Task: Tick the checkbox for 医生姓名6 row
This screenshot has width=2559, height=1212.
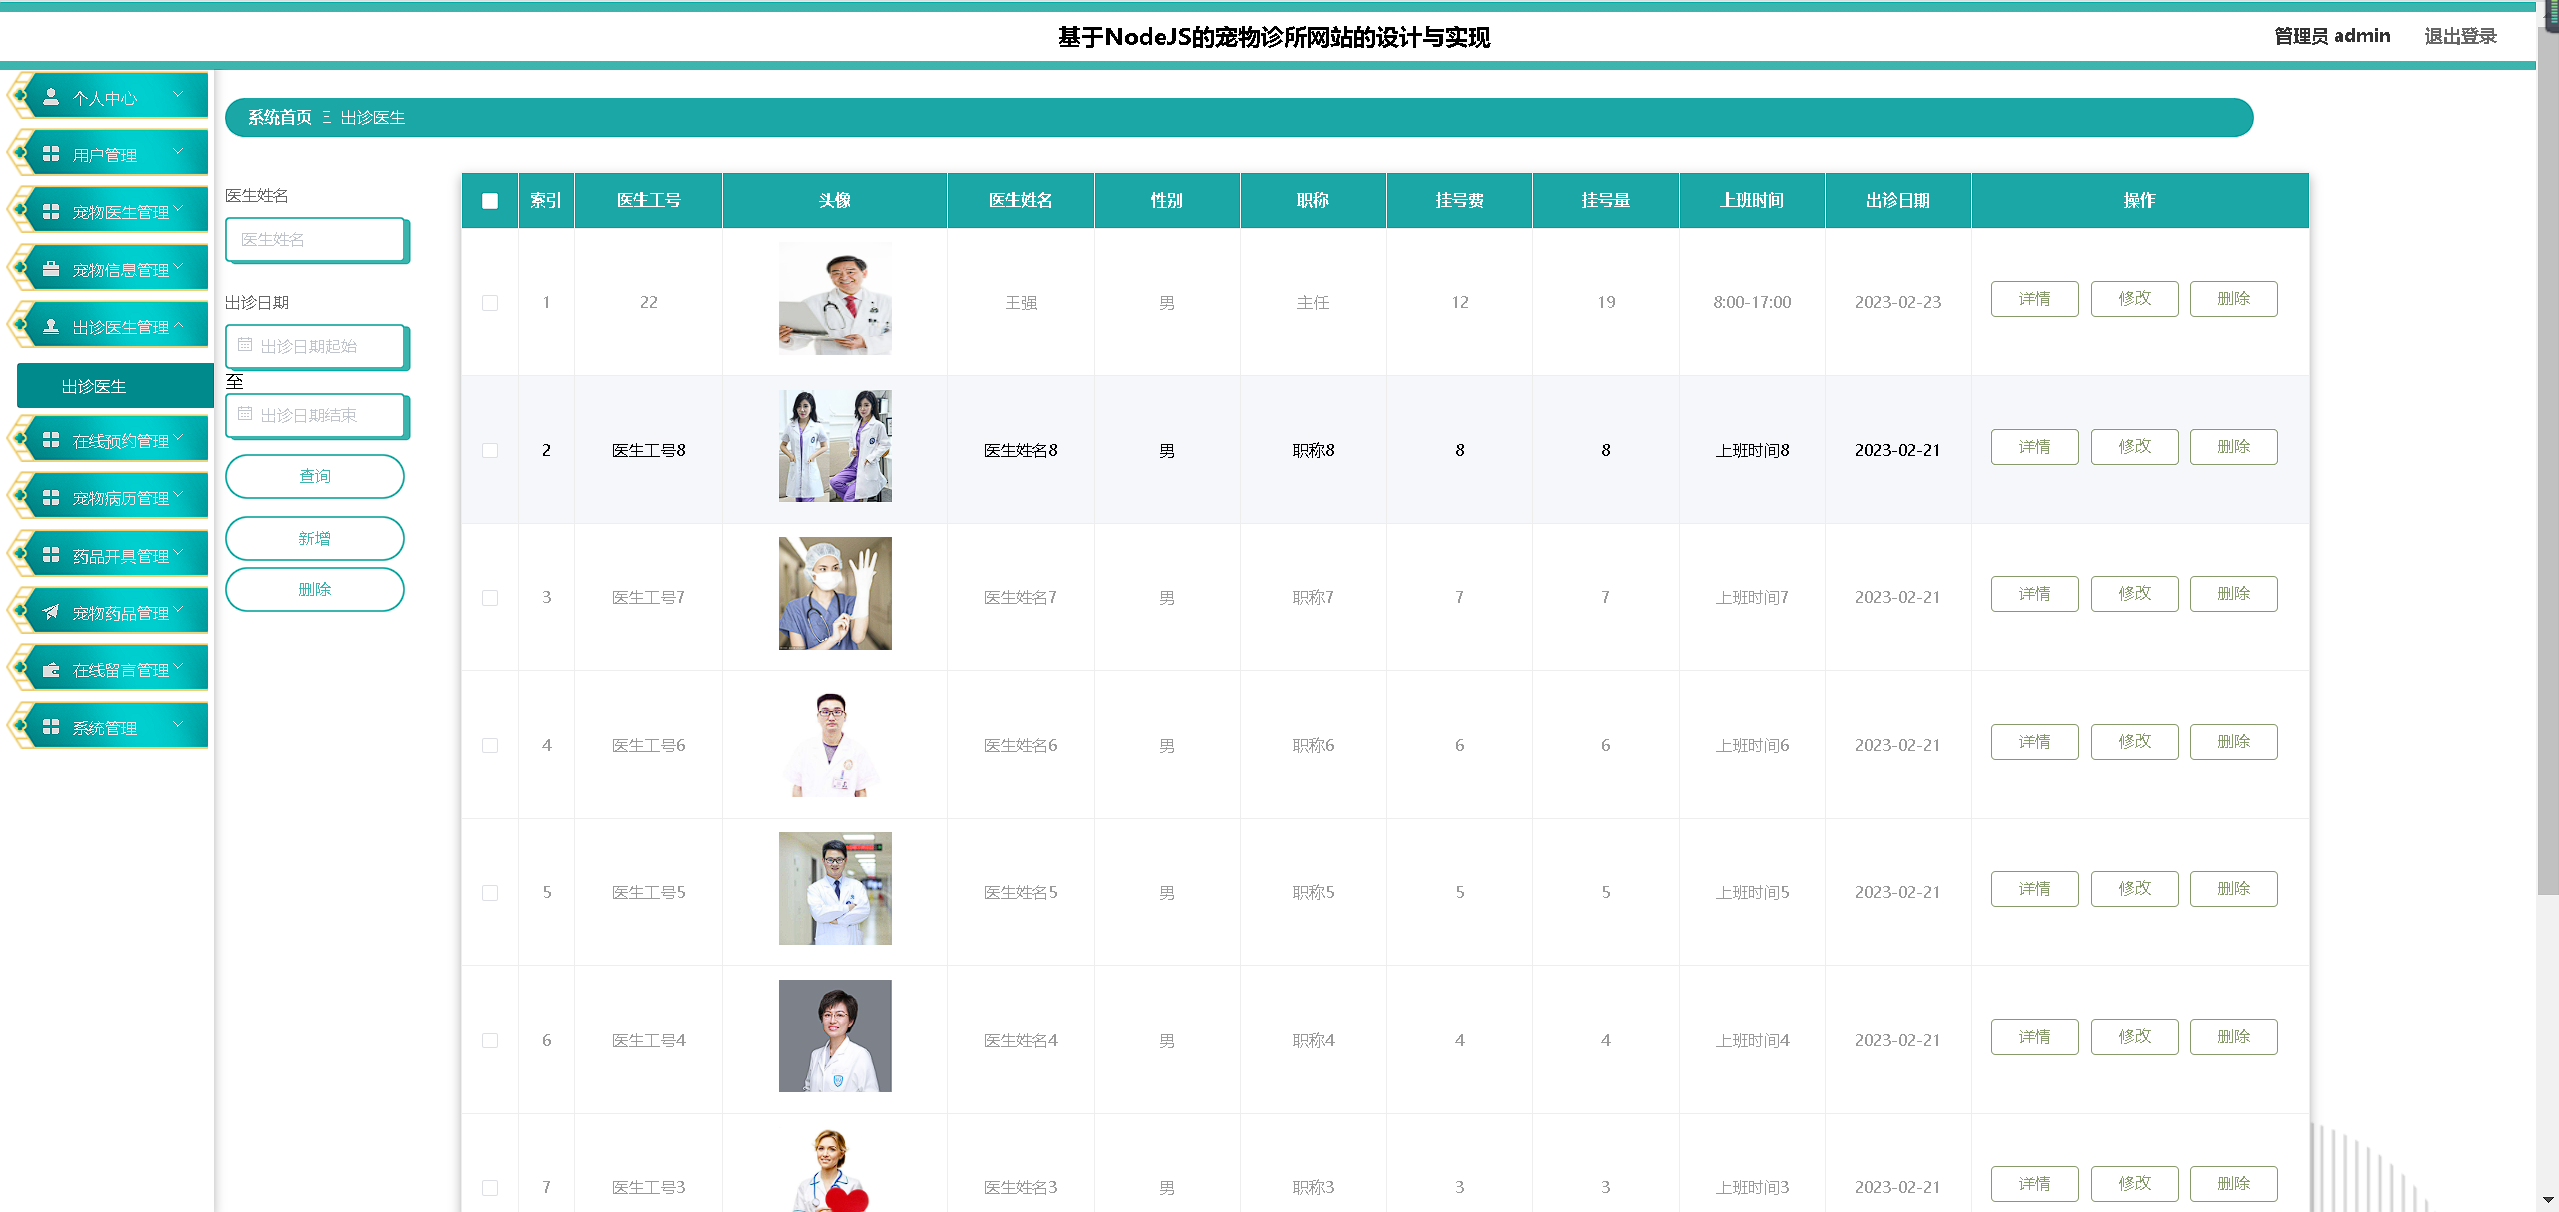Action: click(x=490, y=745)
